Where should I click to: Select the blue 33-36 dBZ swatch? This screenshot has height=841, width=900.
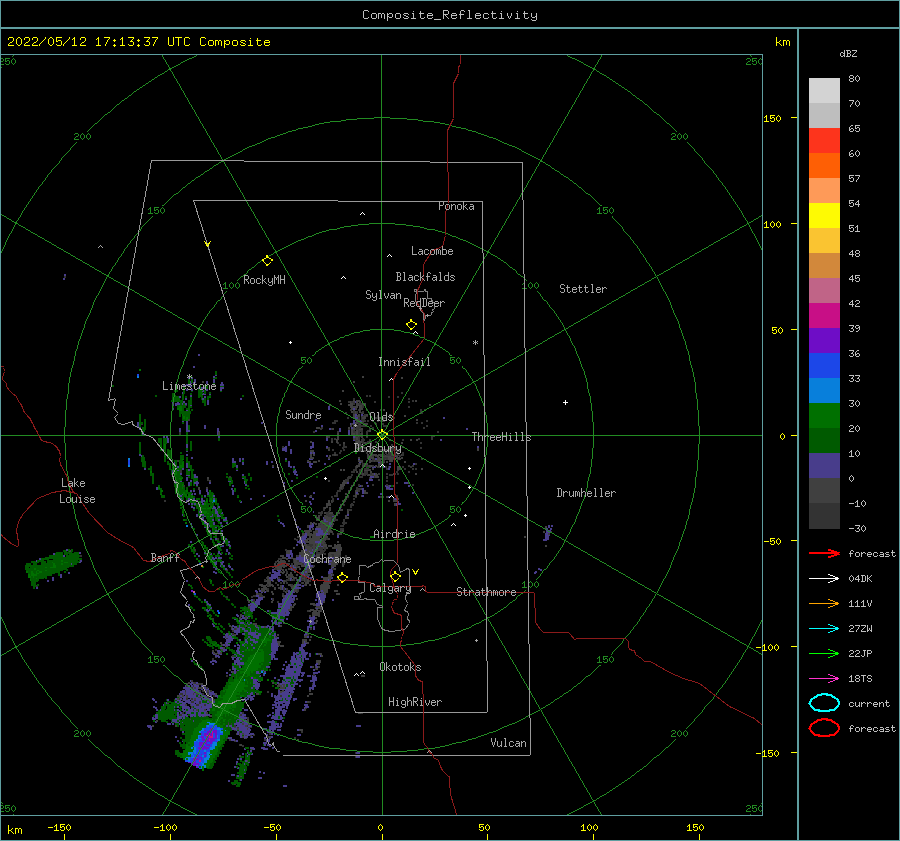click(x=824, y=366)
